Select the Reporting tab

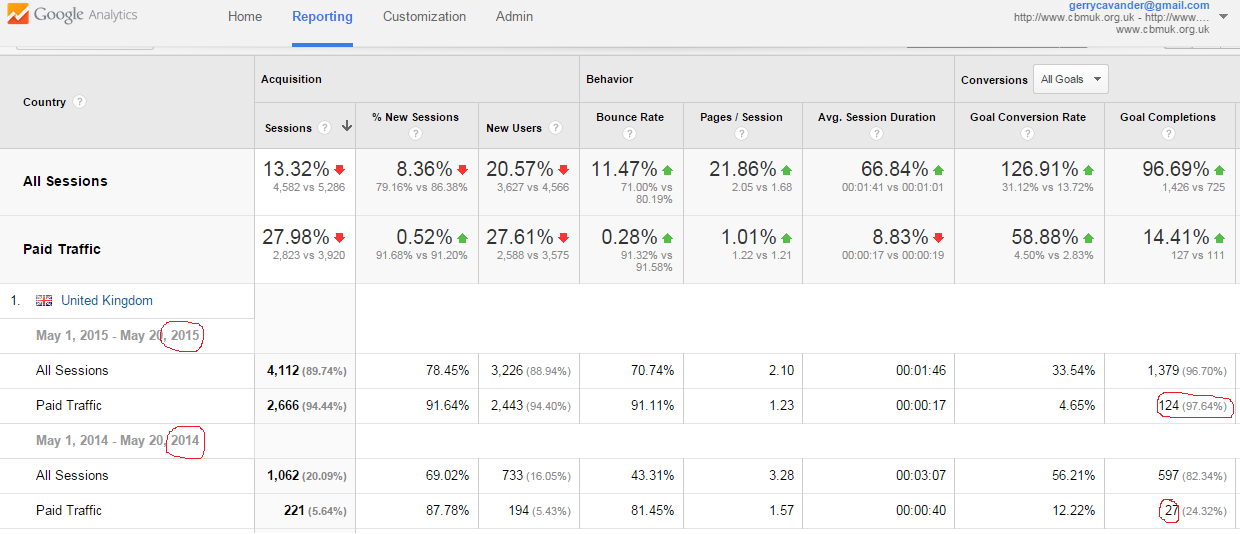(x=322, y=17)
